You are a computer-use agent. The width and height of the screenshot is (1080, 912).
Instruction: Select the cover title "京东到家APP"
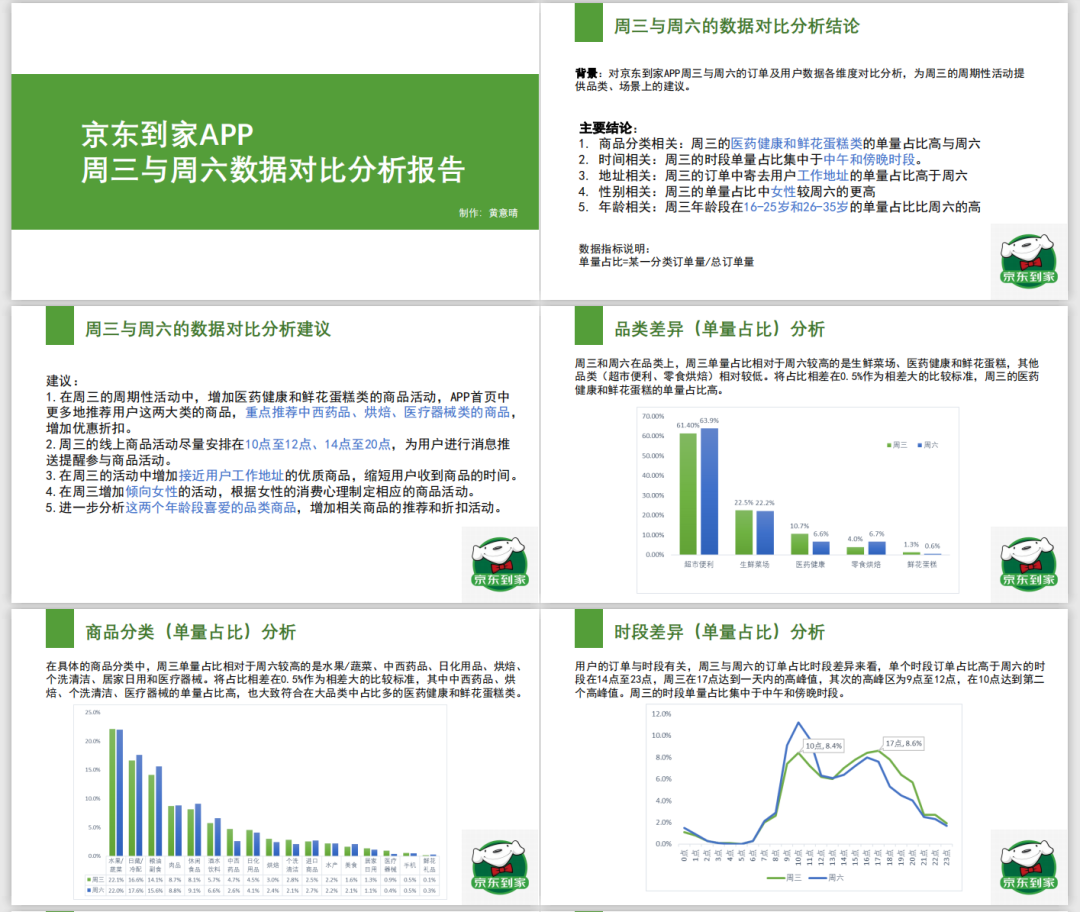click(167, 134)
